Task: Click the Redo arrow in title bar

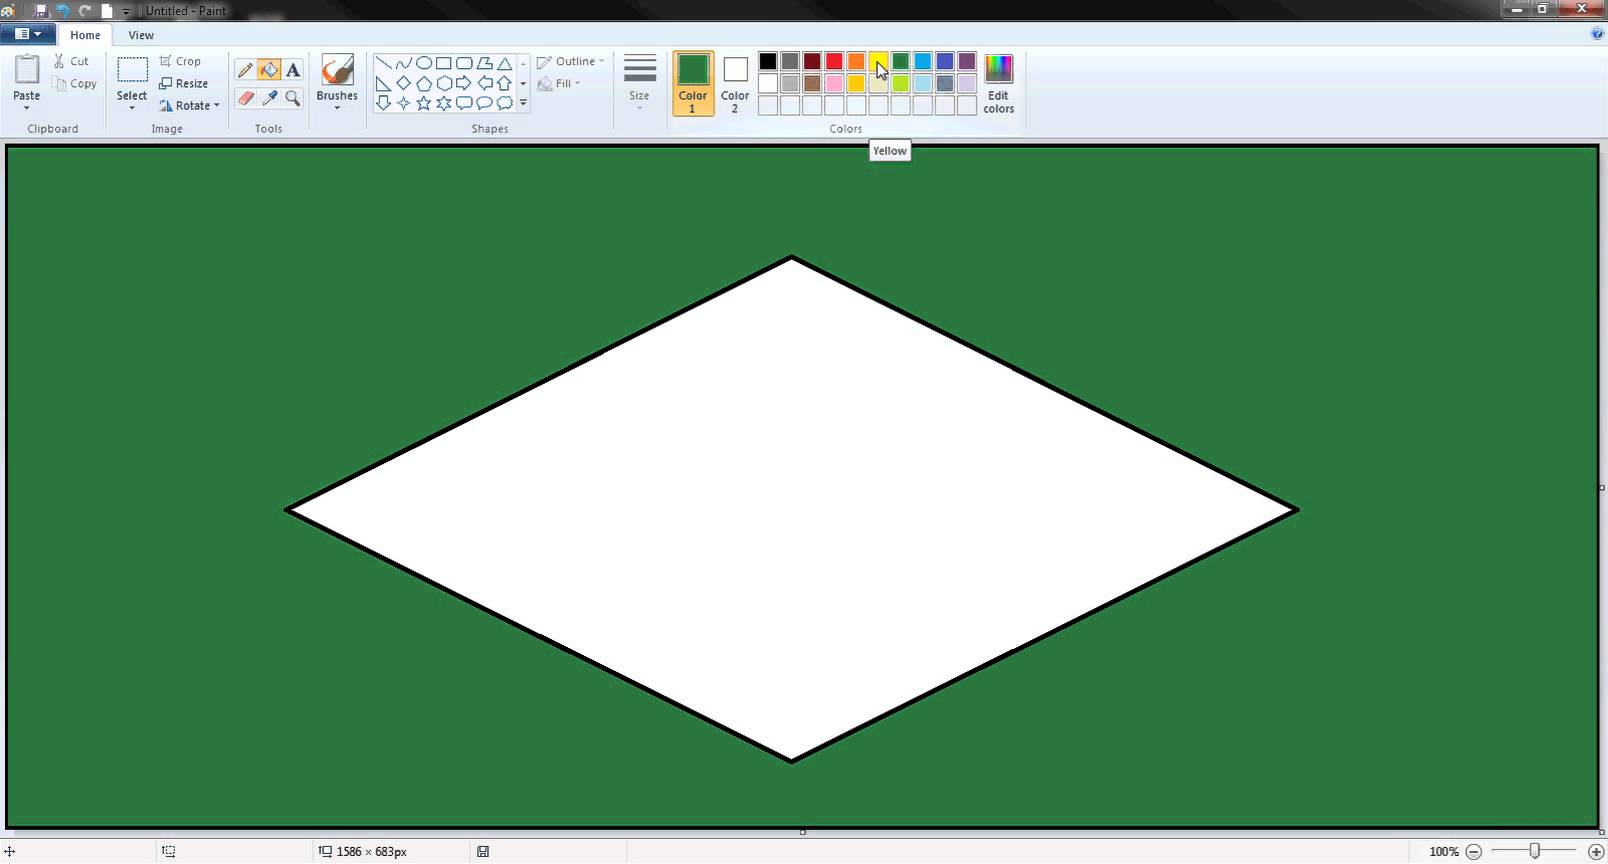Action: click(x=85, y=11)
